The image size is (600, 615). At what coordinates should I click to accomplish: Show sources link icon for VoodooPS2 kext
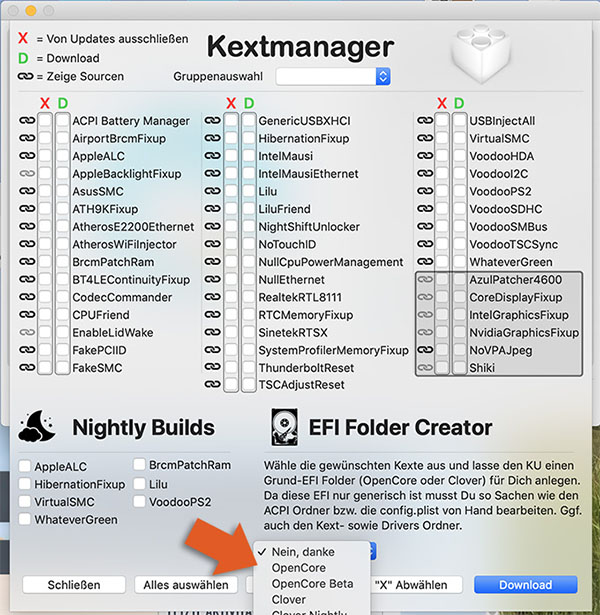tap(425, 191)
